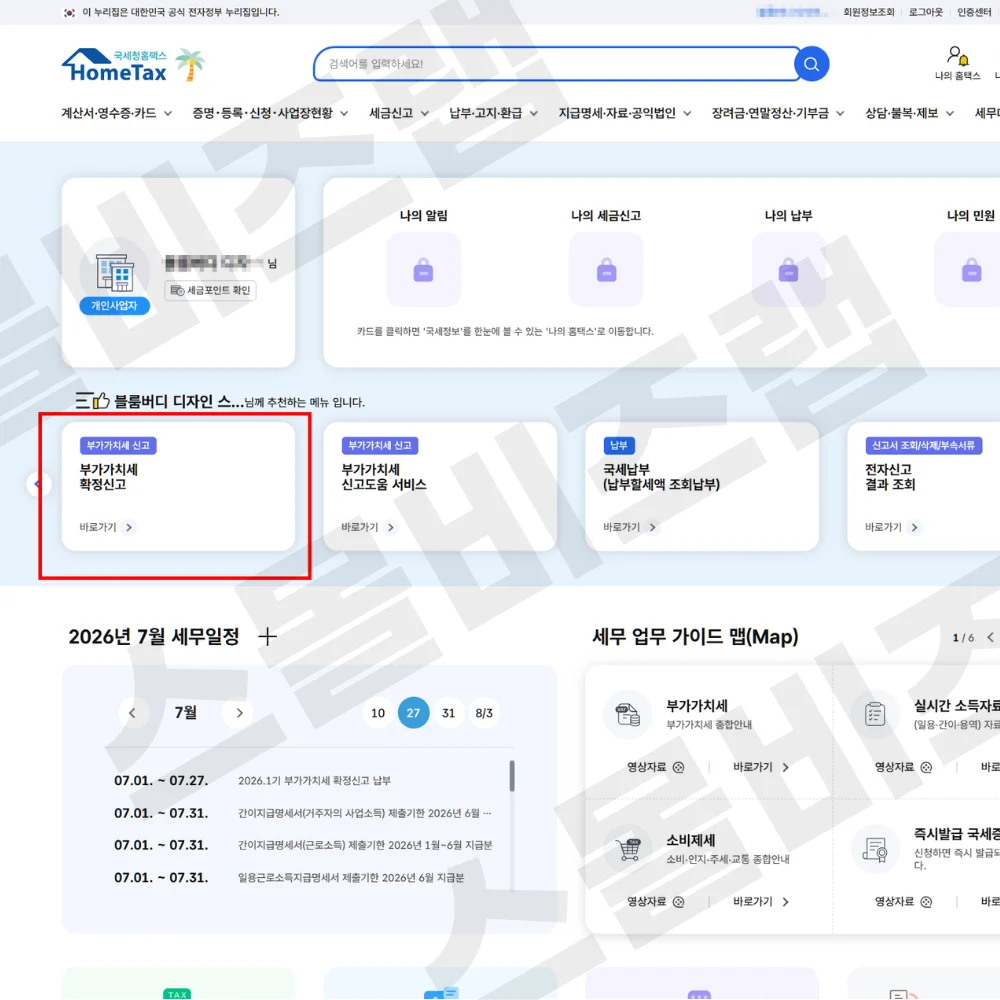
Task: Open 부가가치세 신고도움 서비스 card
Action: (440, 486)
